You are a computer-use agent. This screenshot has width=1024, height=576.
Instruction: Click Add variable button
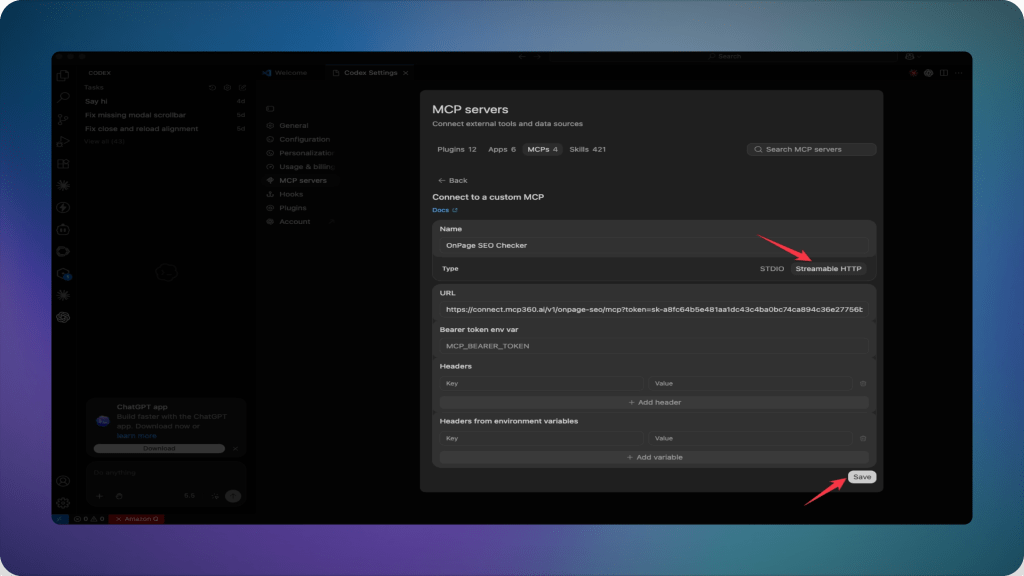(654, 457)
